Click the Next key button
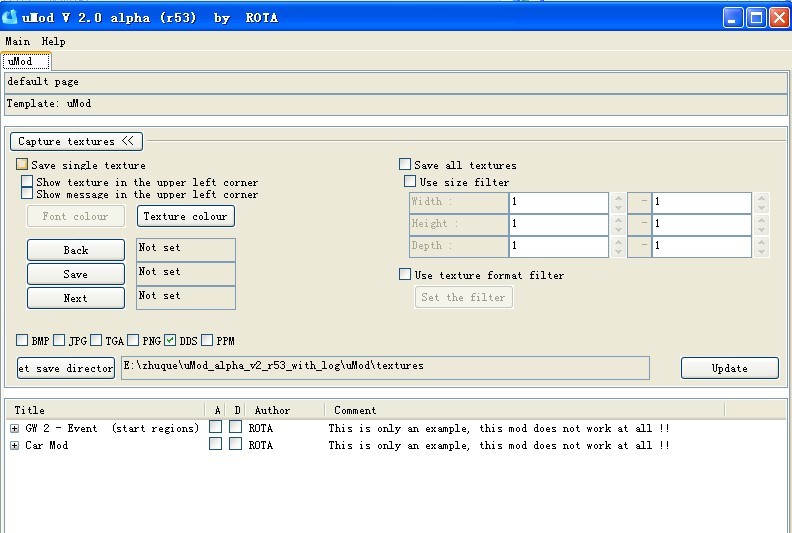 coord(76,298)
